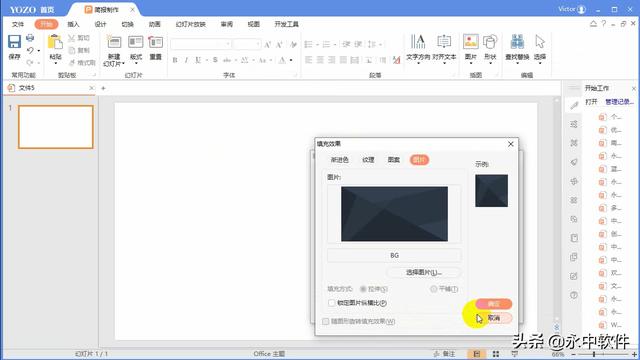Expand the font name dropdown

[228, 44]
